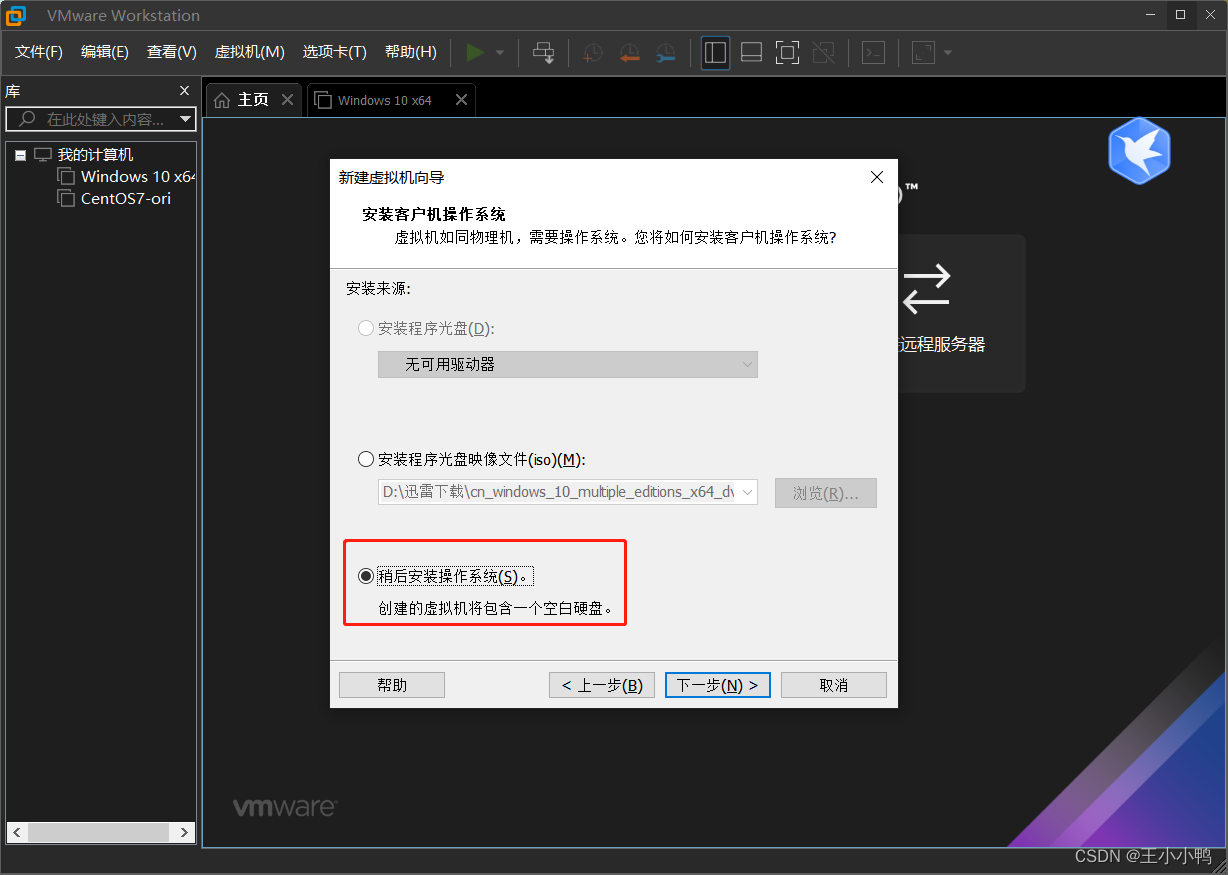Close the new VM wizard dialog
This screenshot has width=1228, height=875.
pyautogui.click(x=877, y=177)
